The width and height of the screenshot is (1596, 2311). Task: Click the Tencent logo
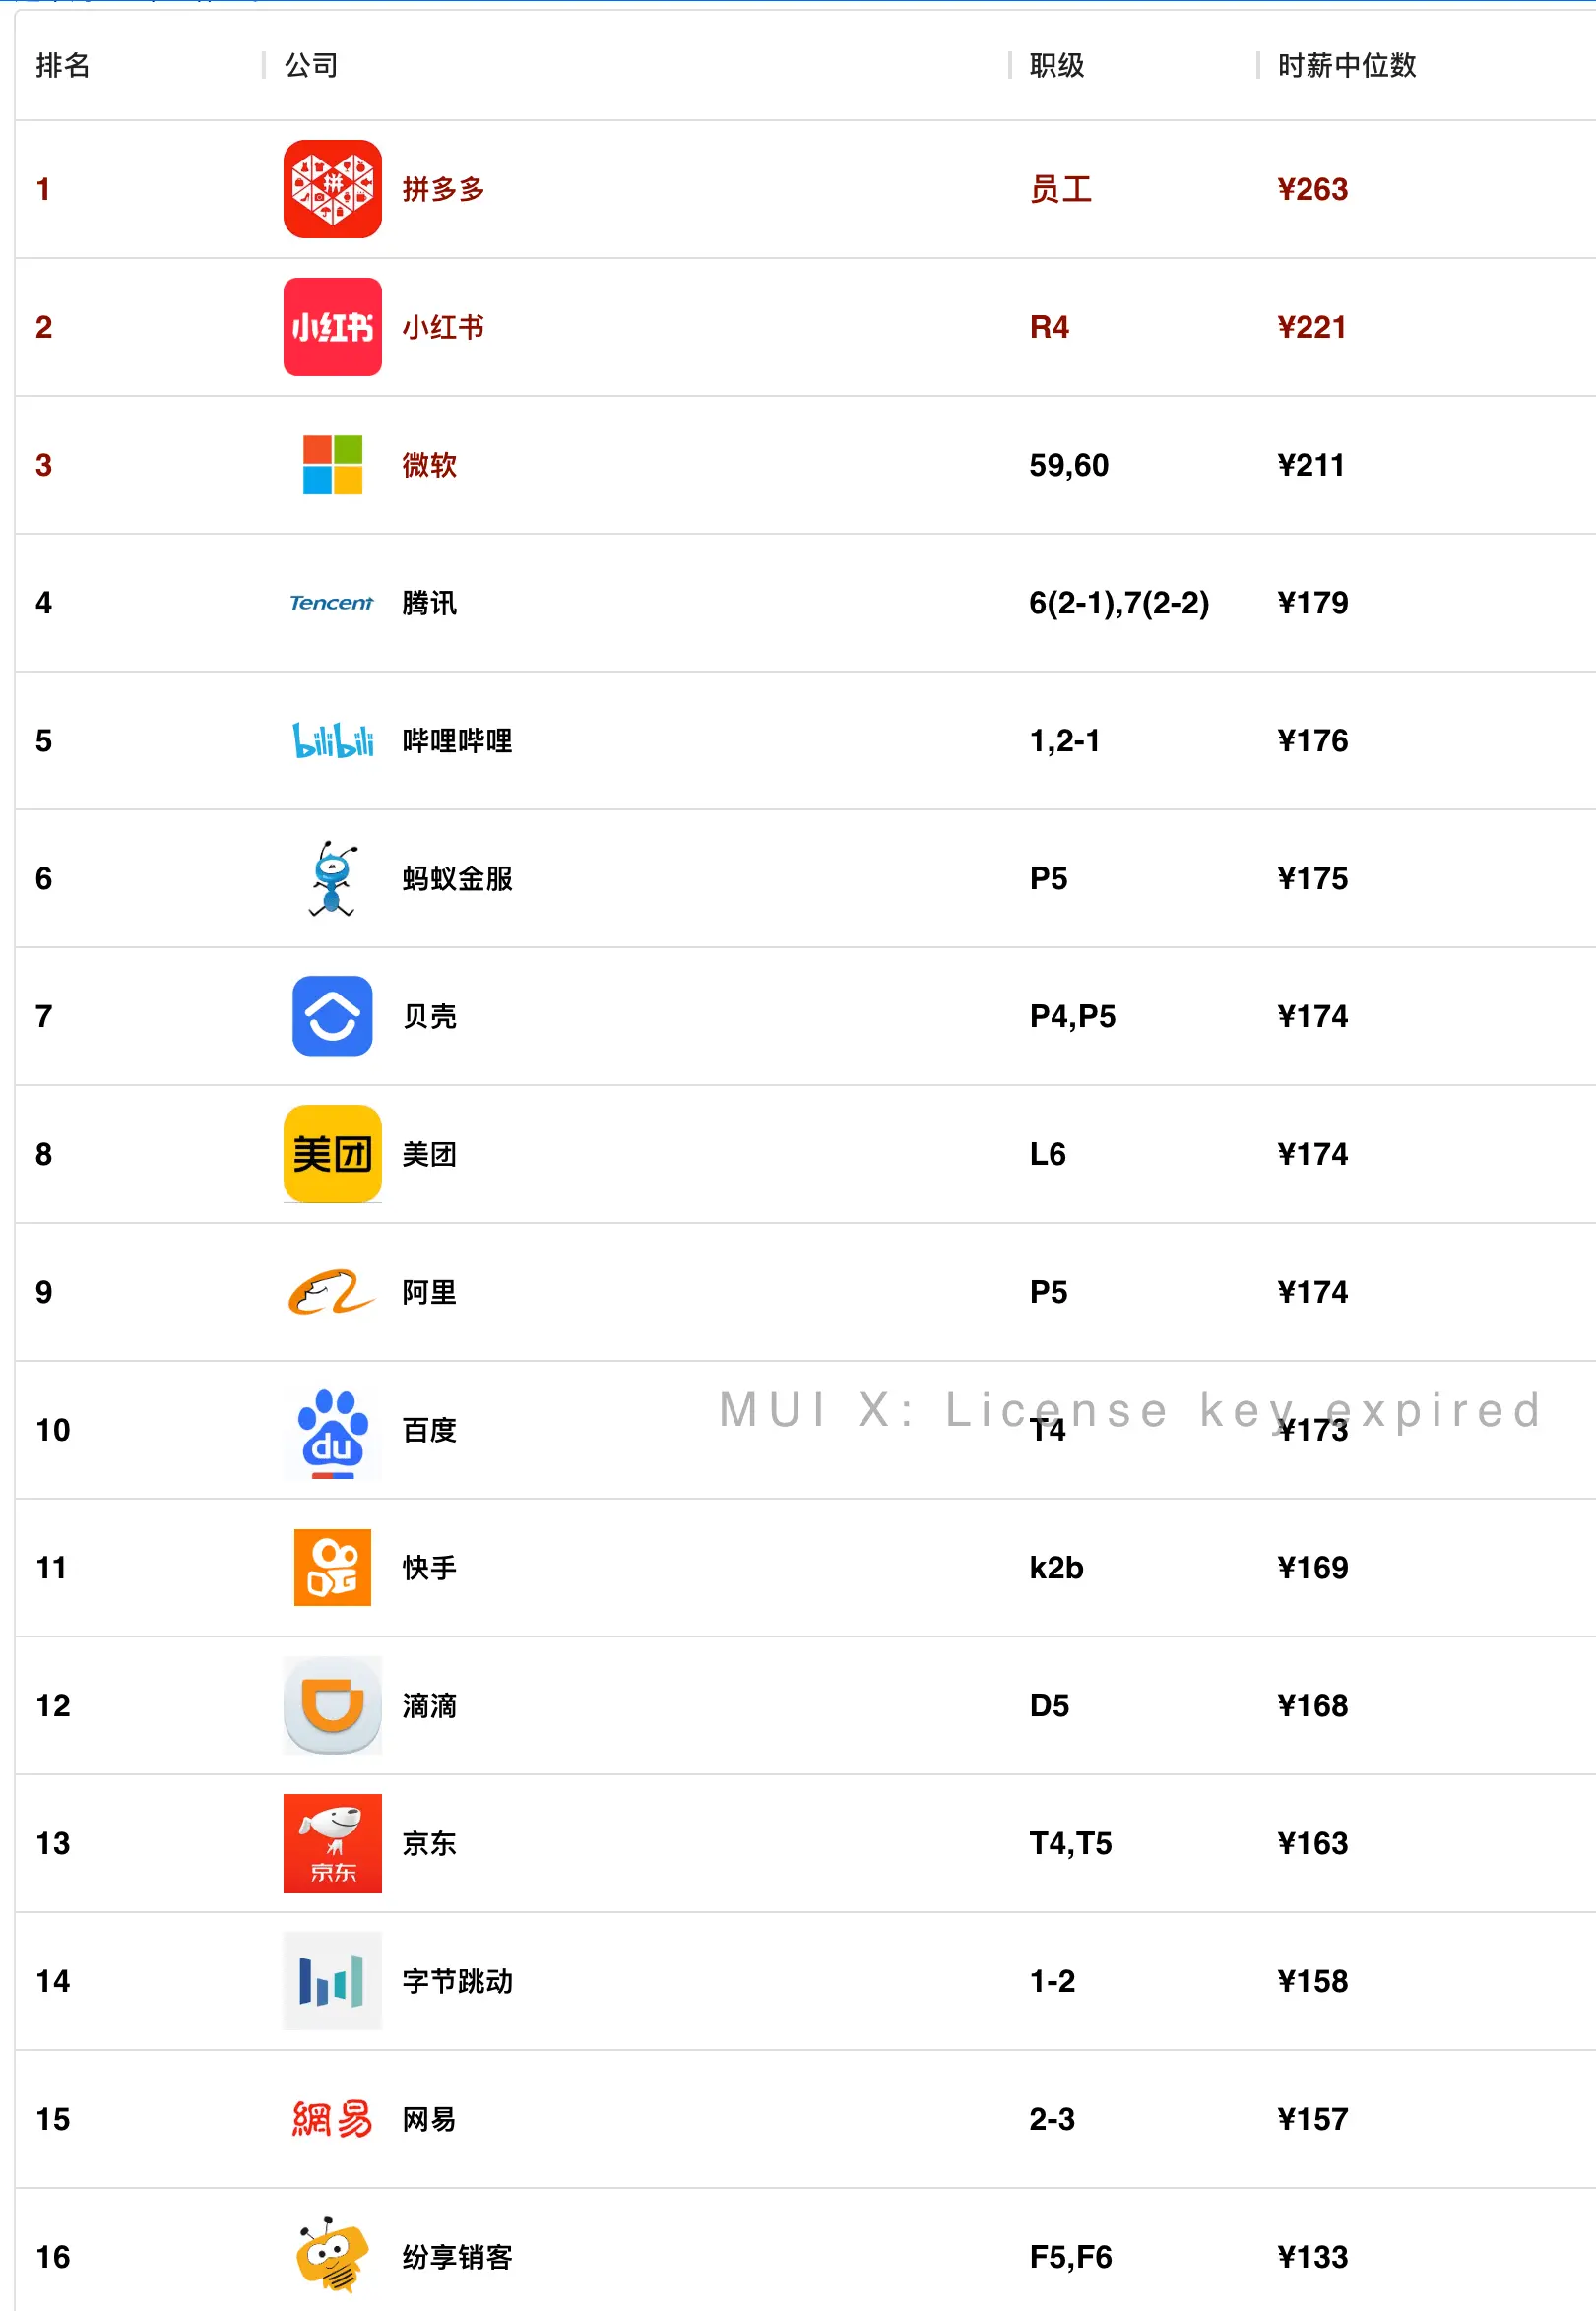click(x=332, y=603)
